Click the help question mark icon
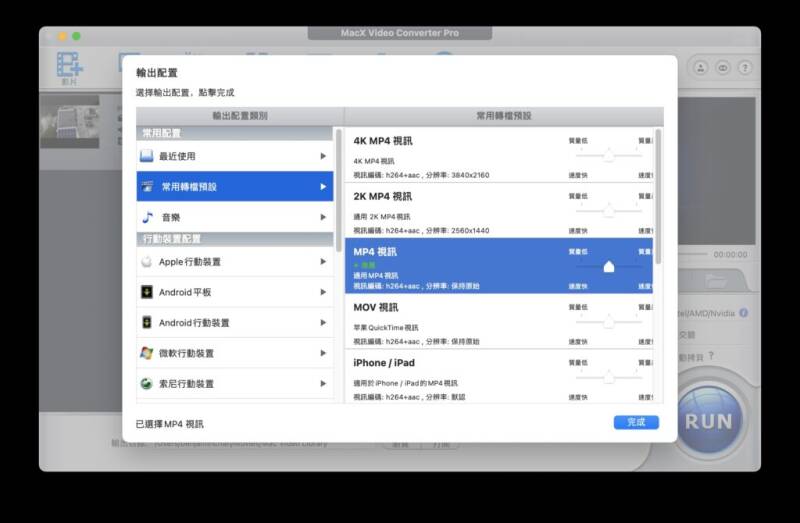800x523 pixels. [x=745, y=68]
